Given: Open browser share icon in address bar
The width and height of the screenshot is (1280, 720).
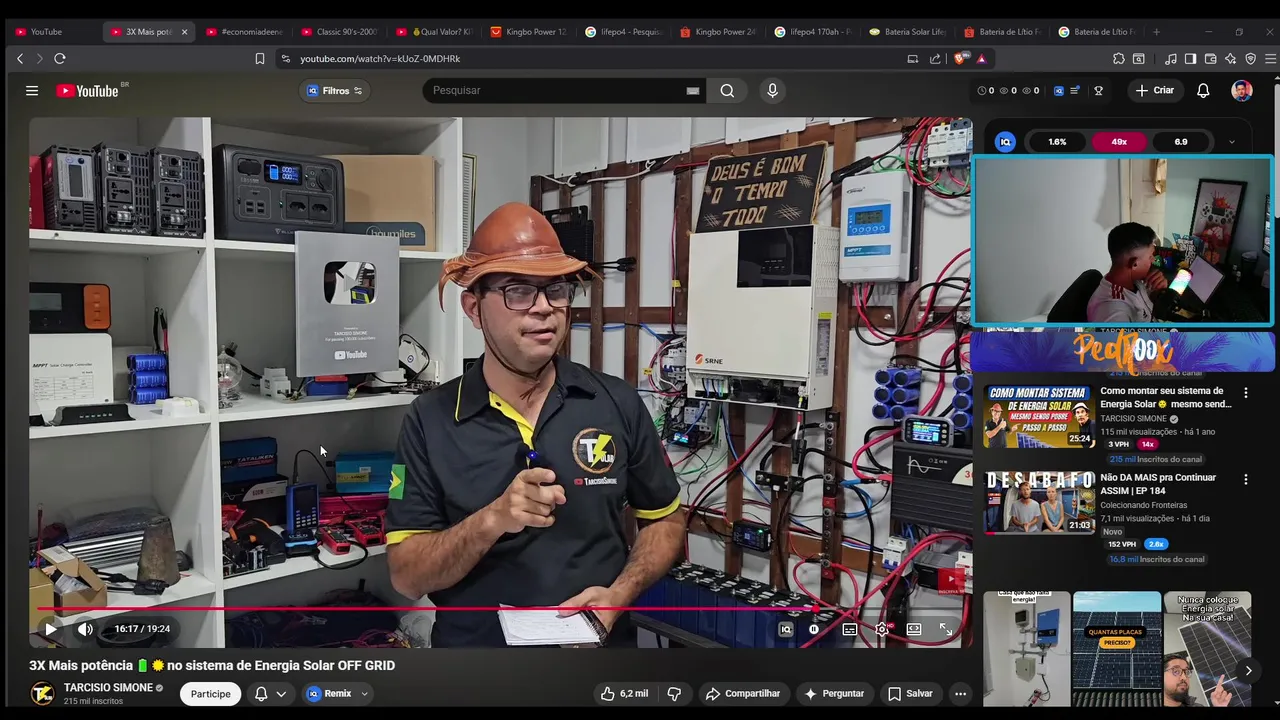Looking at the screenshot, I should [935, 59].
